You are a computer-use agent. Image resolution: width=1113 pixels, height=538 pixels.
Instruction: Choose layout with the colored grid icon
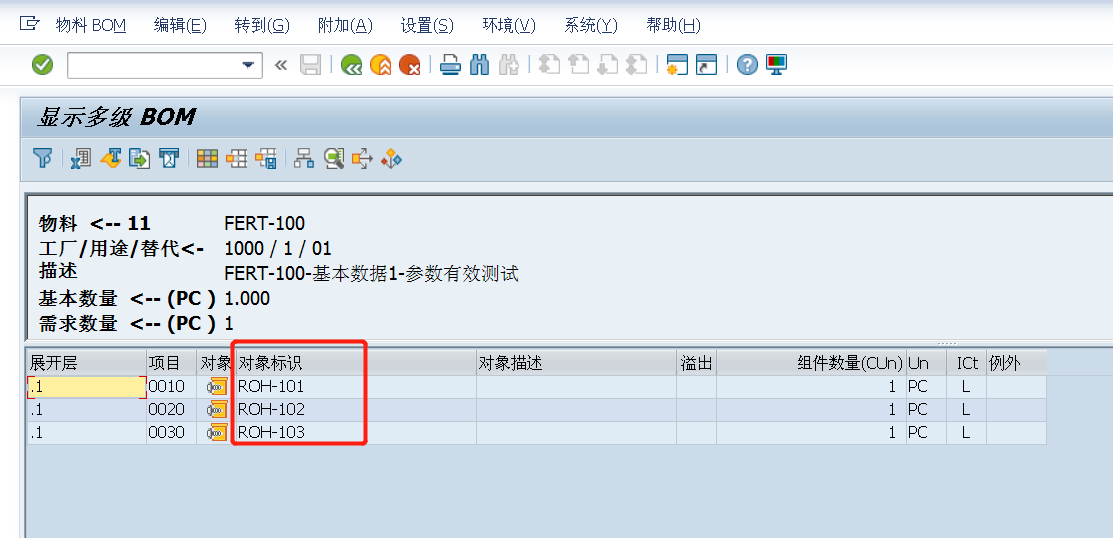pos(207,158)
